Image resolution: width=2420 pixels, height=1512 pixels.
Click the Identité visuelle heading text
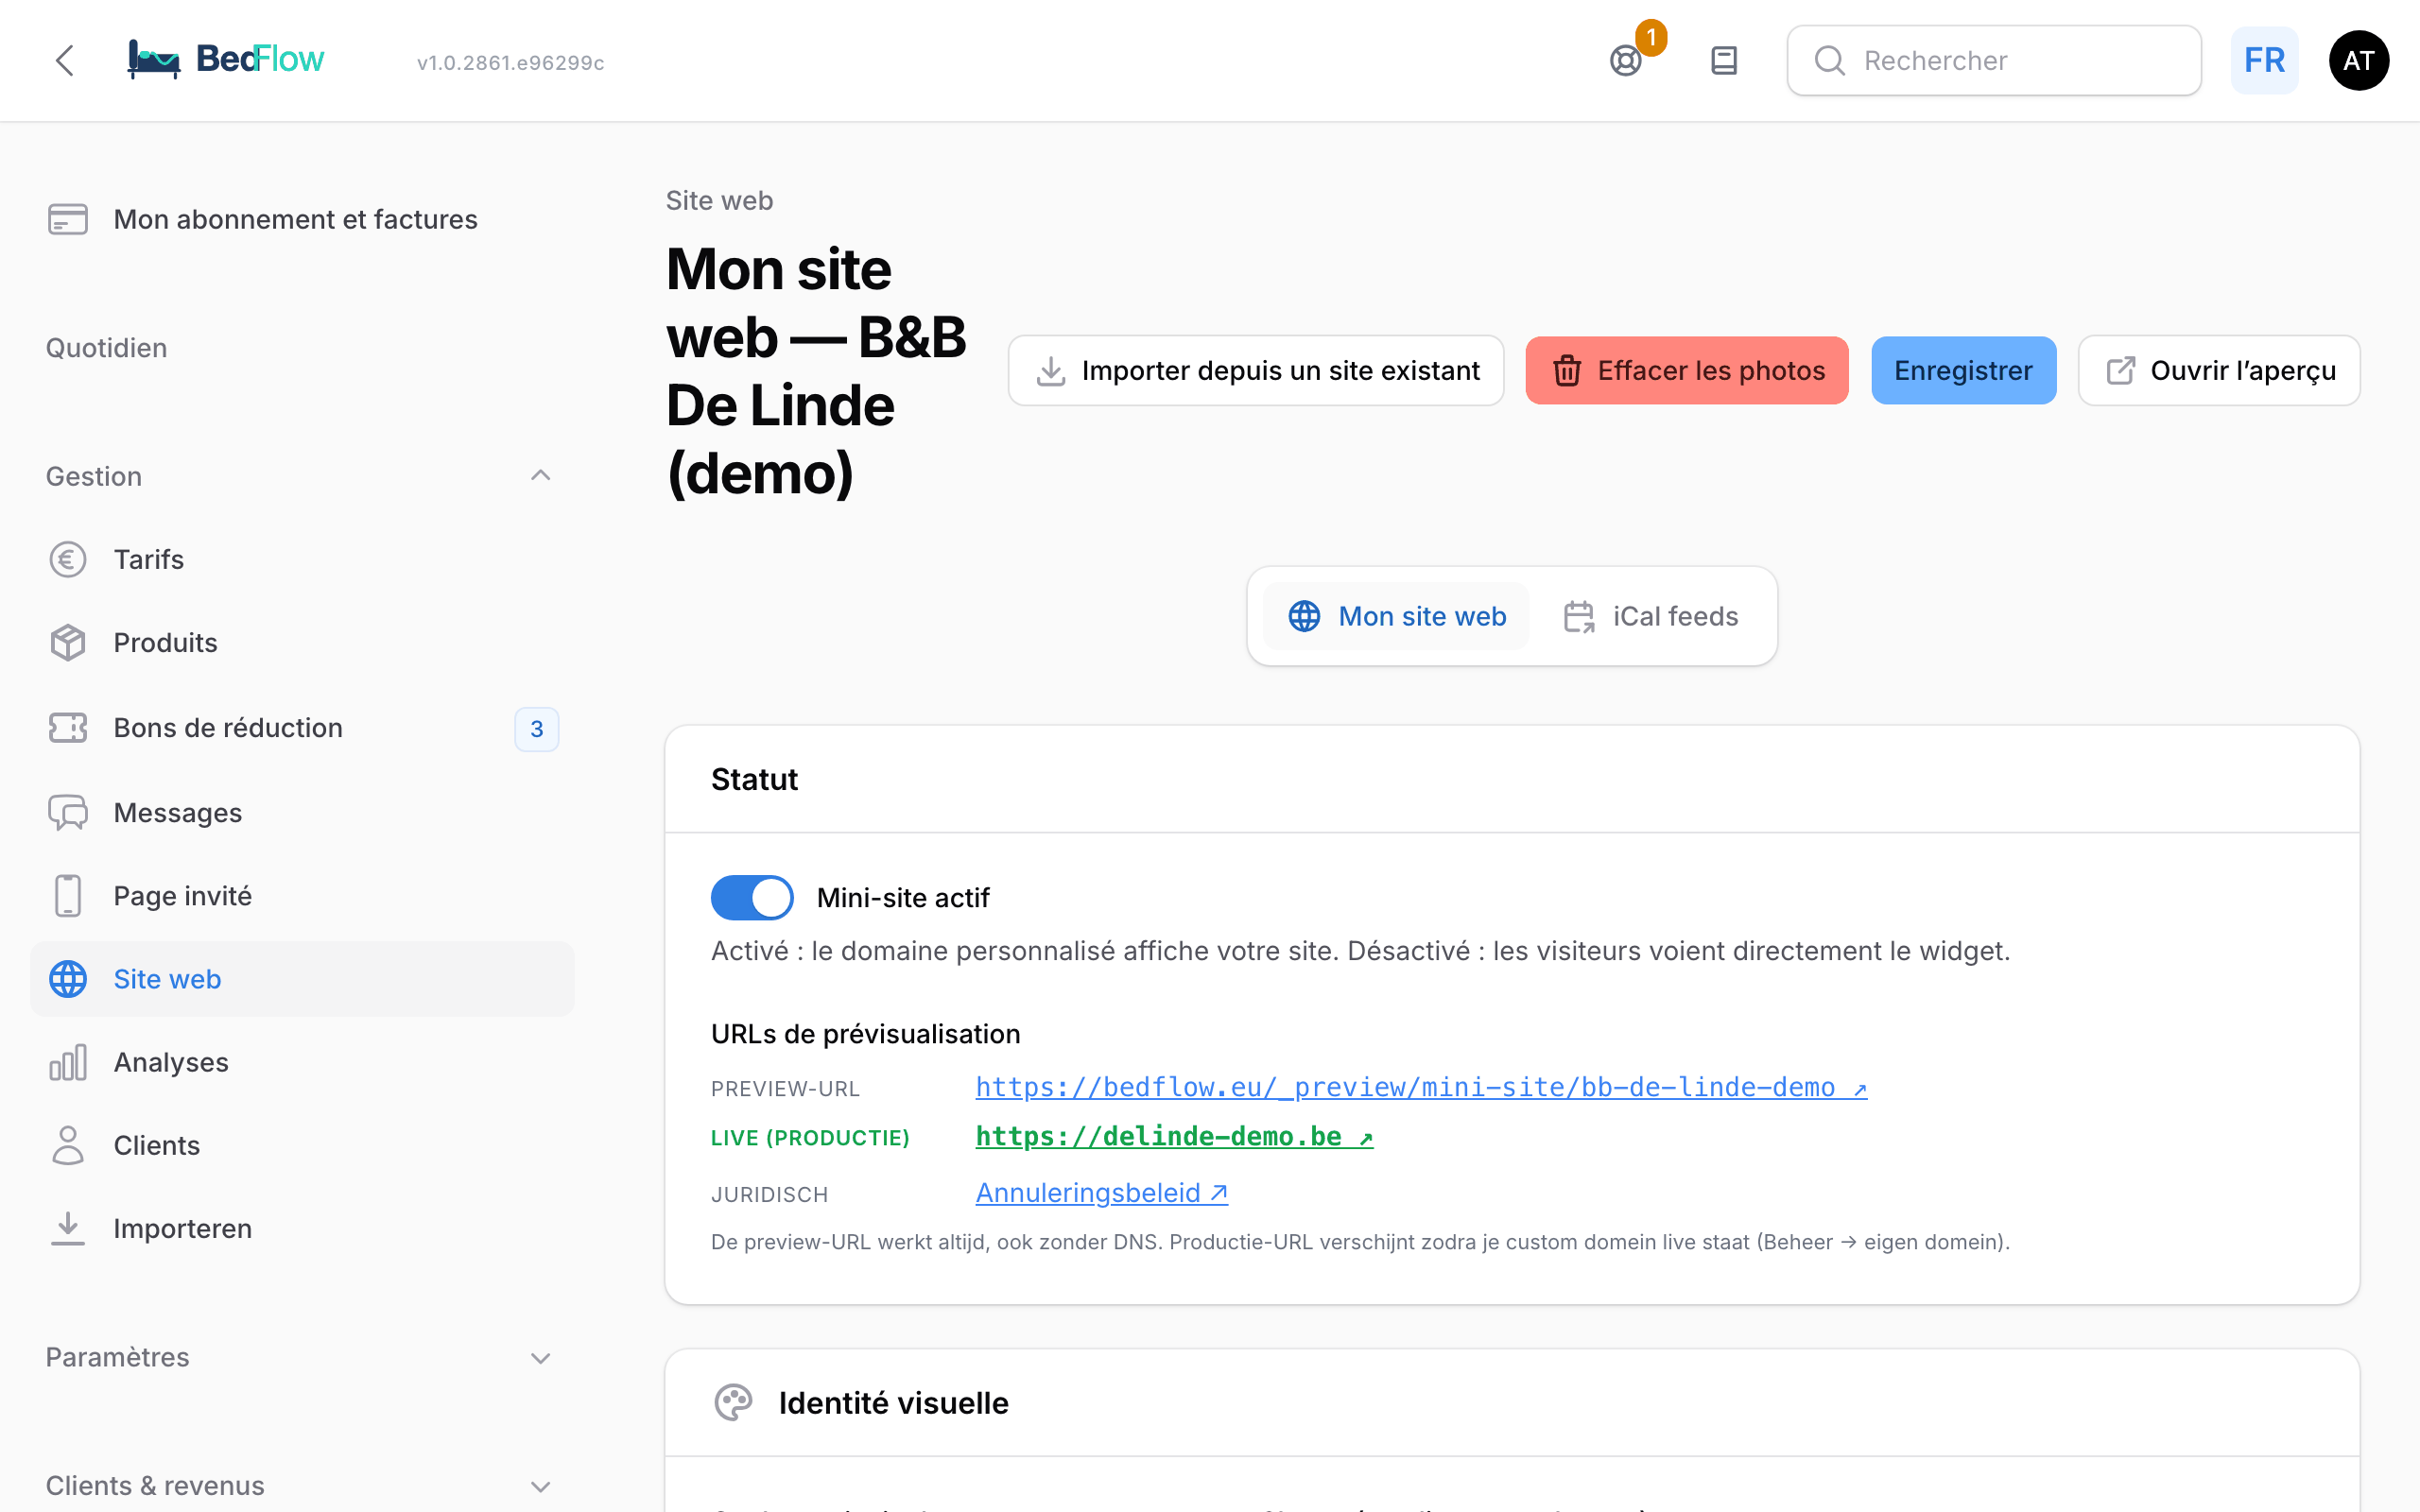893,1402
